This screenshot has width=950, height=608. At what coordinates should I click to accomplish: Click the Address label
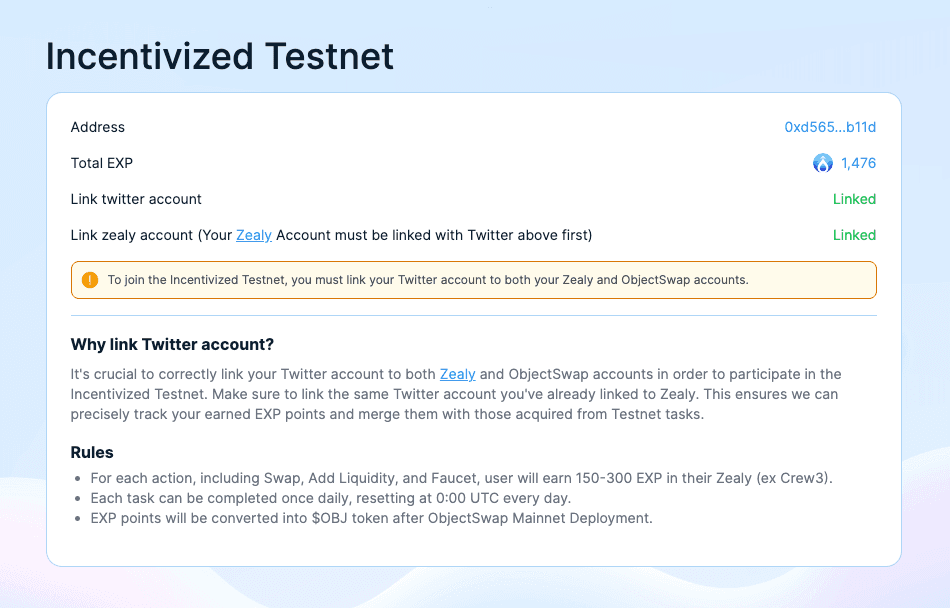click(x=98, y=127)
